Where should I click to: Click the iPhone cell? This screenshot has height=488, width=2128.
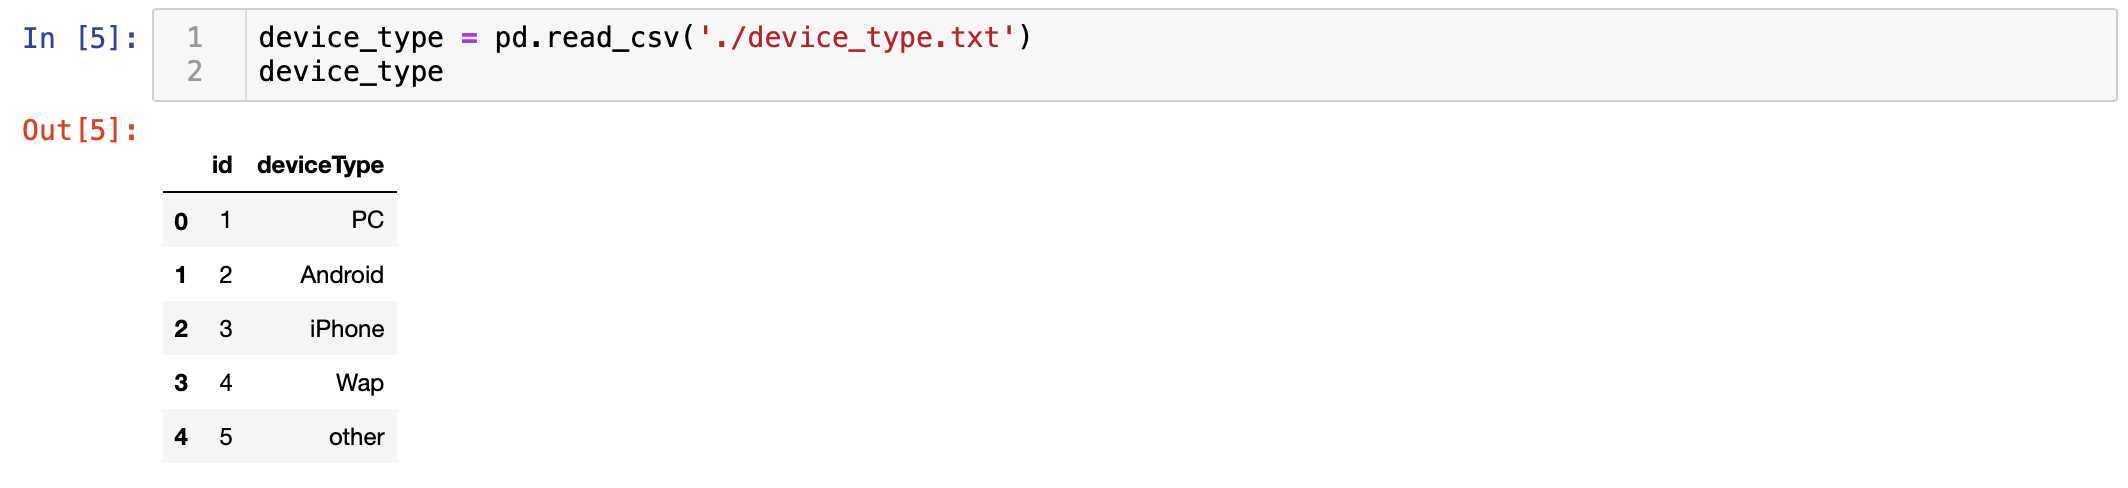tap(347, 329)
